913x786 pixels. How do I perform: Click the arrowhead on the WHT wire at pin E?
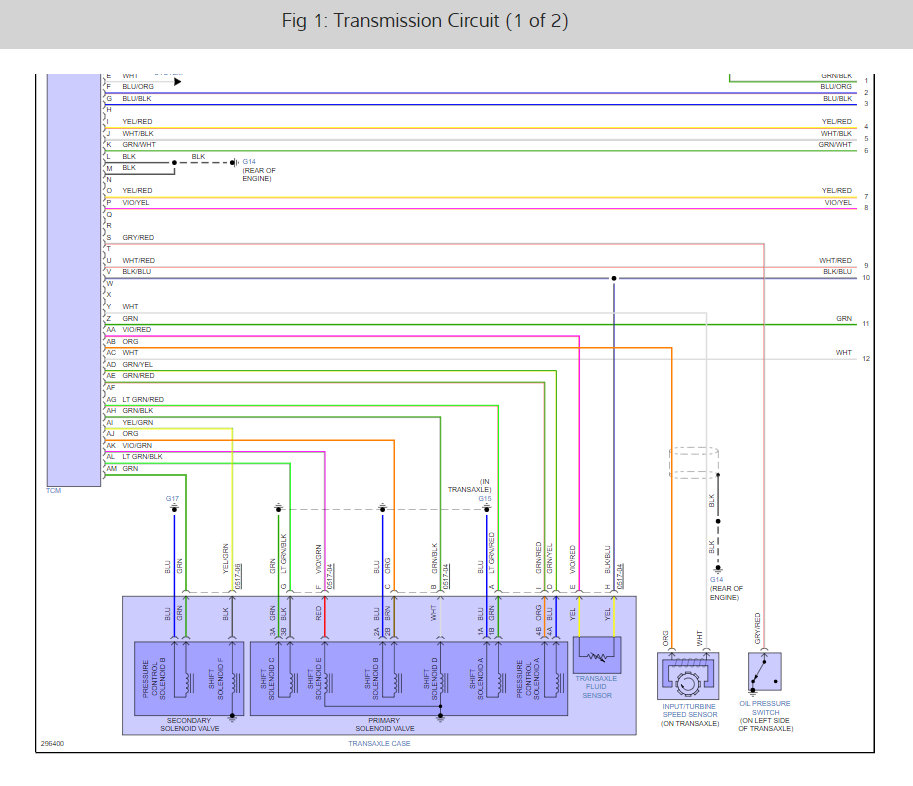[178, 82]
